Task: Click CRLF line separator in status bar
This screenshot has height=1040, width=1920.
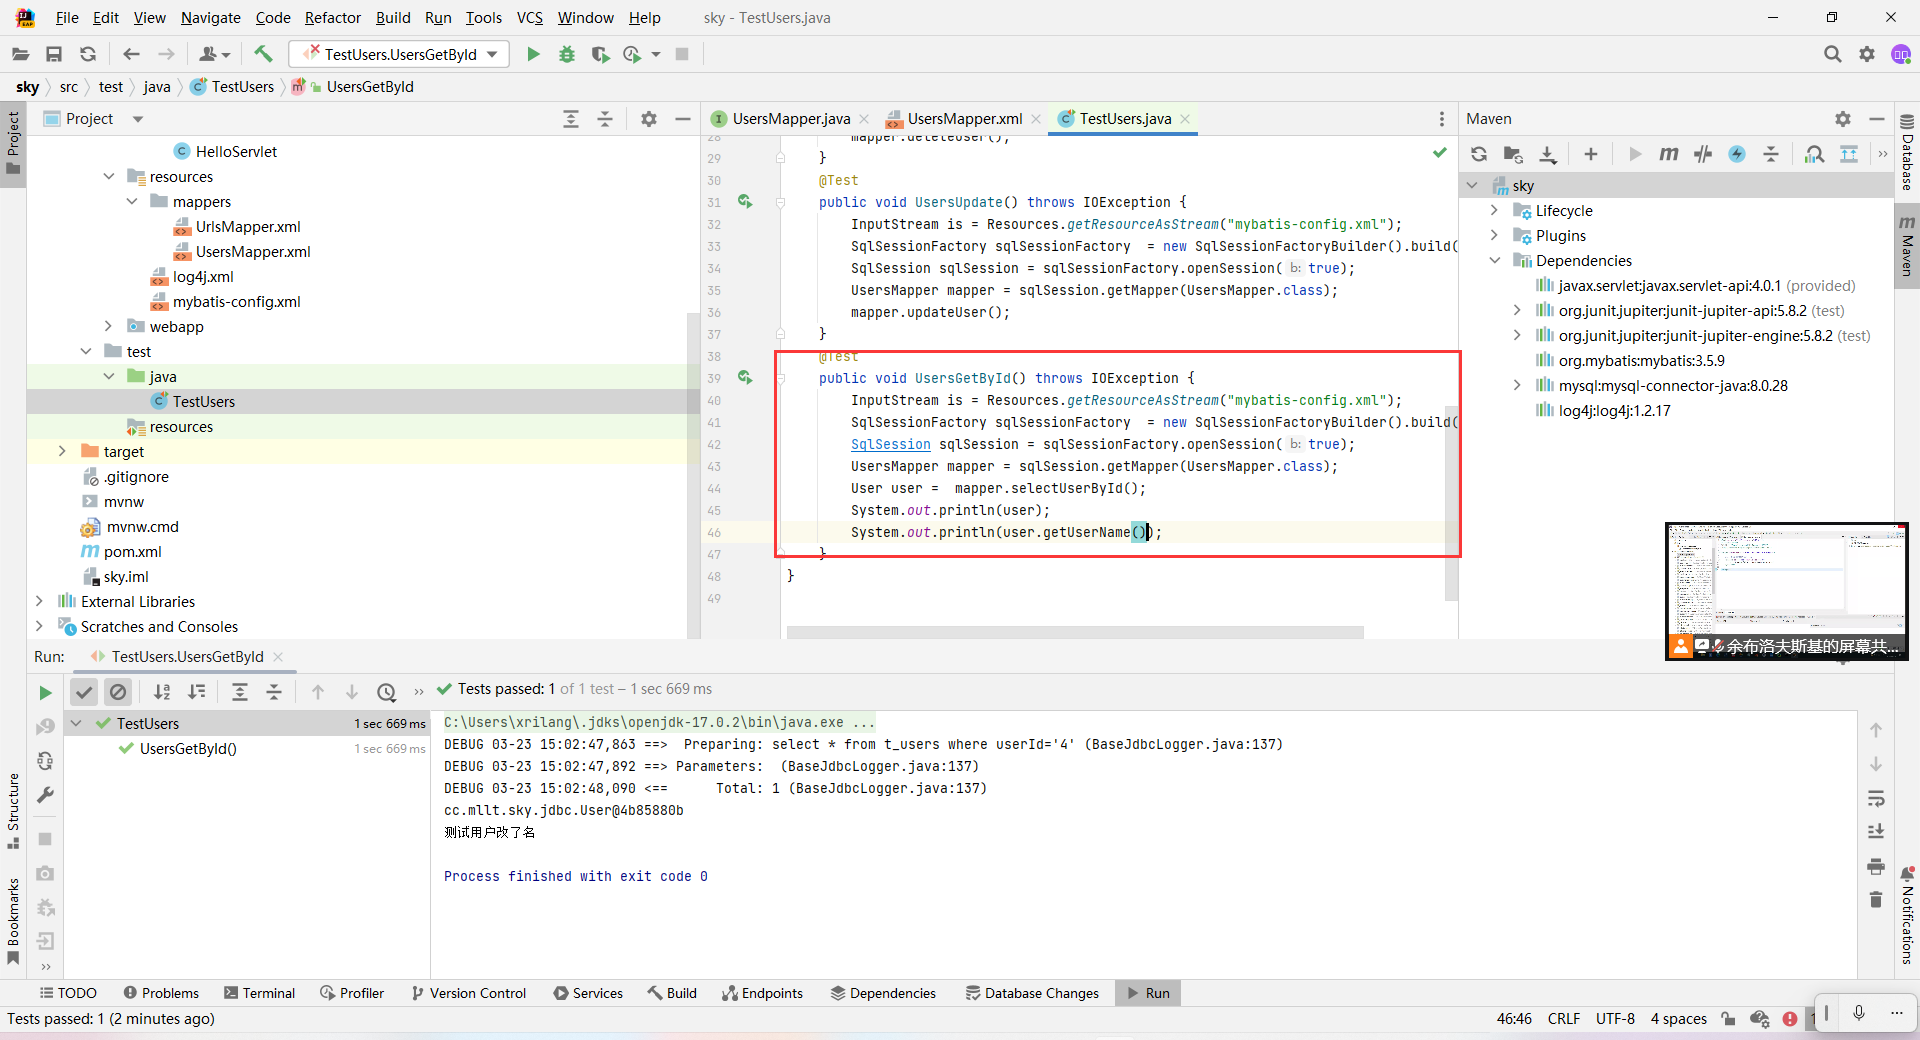Action: click(x=1563, y=1019)
